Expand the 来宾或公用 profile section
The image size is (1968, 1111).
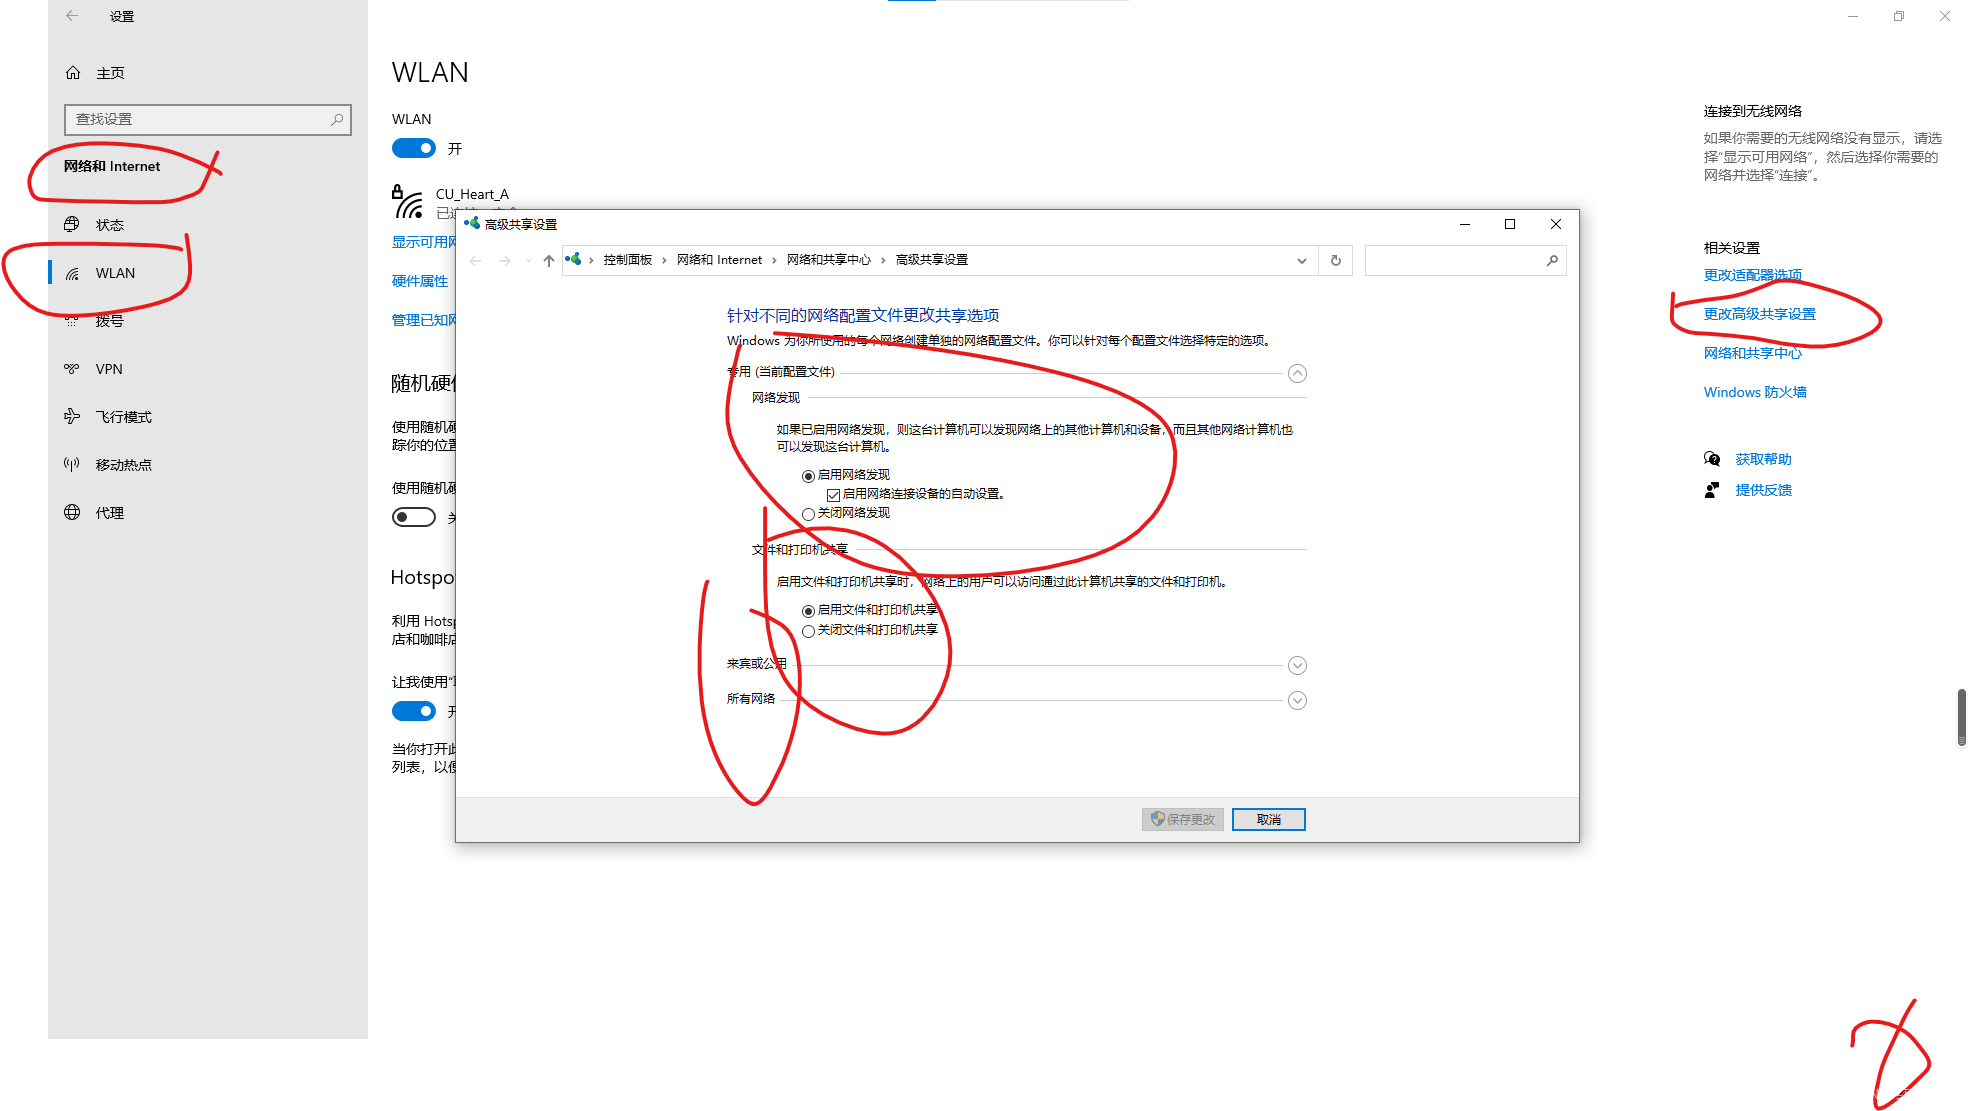coord(1297,666)
